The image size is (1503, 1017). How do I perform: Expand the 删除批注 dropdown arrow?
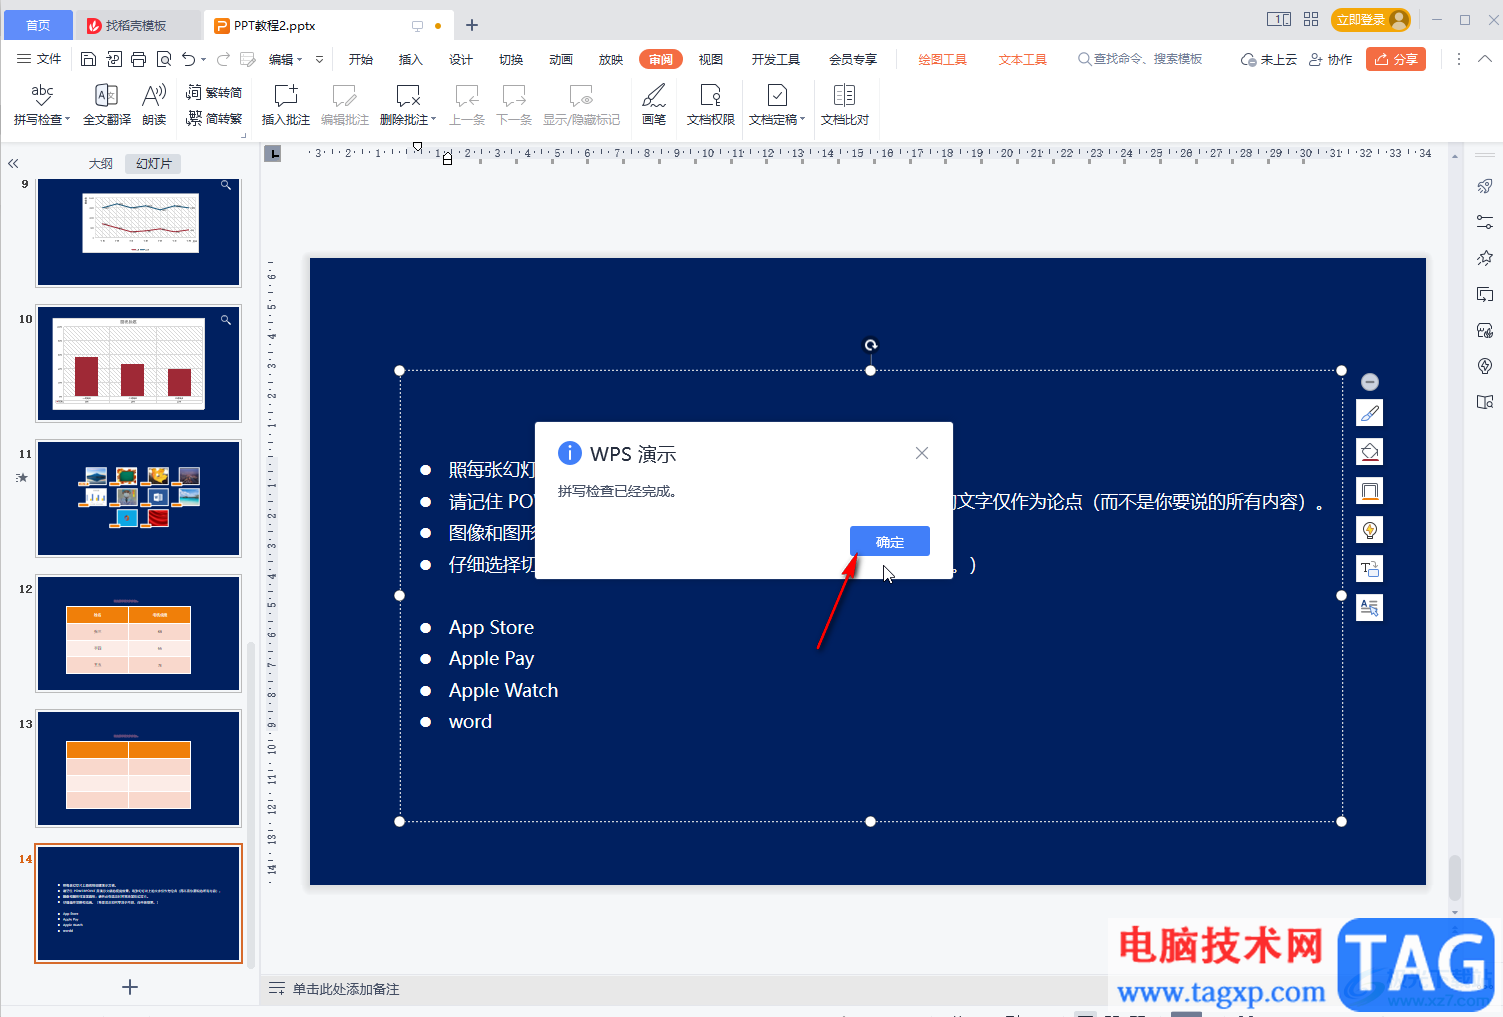tap(434, 120)
